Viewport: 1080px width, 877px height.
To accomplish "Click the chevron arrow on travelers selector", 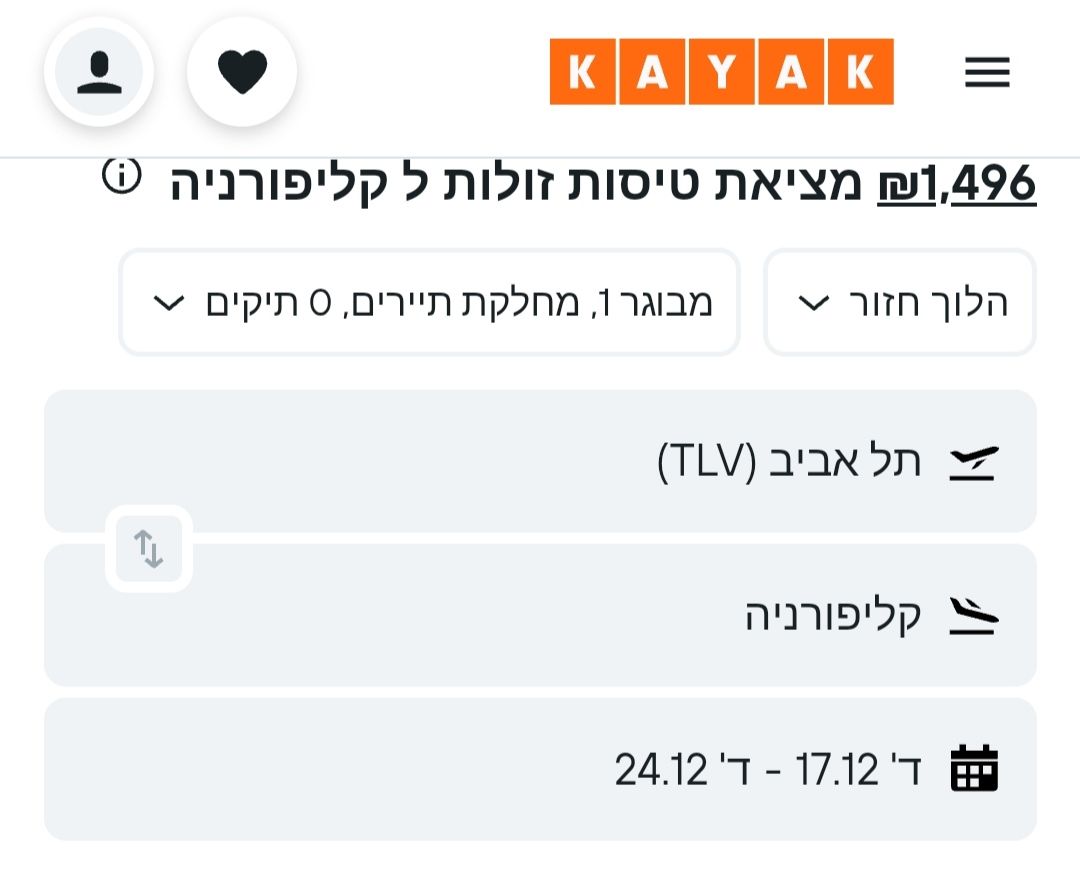I will pyautogui.click(x=169, y=303).
